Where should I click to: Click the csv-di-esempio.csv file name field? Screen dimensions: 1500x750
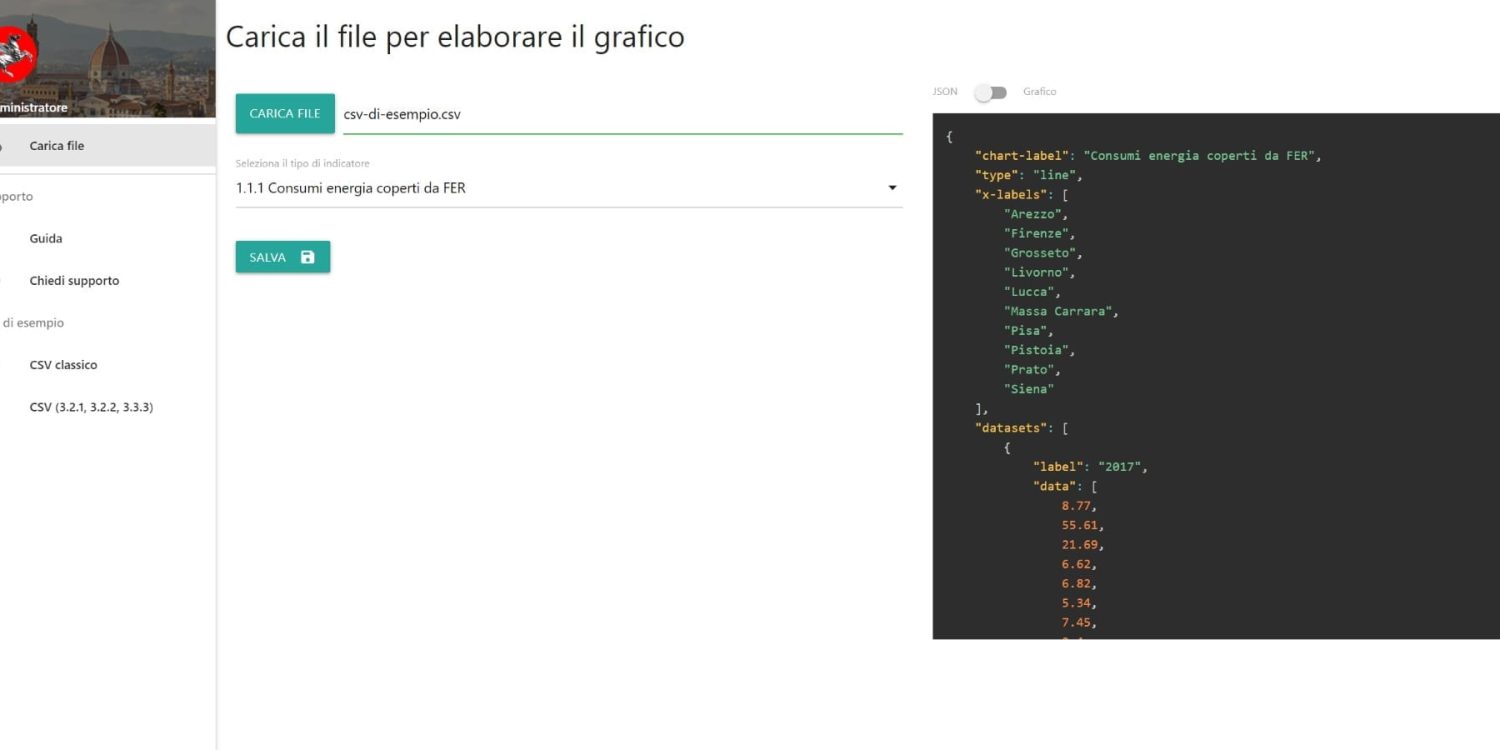coord(620,114)
